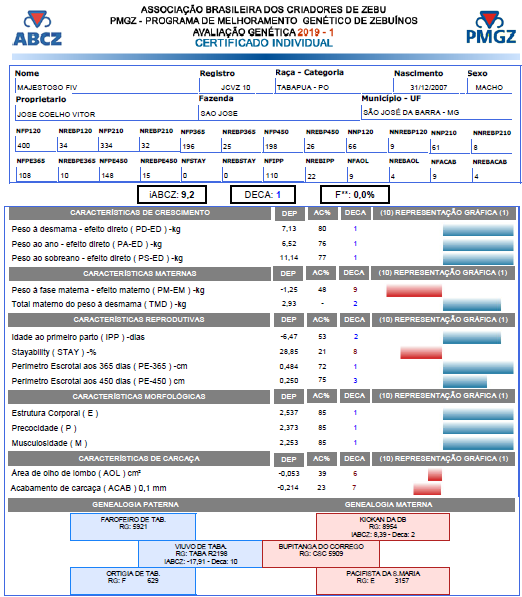Click the ABCZ logo
This screenshot has width=522, height=597.
[37, 29]
